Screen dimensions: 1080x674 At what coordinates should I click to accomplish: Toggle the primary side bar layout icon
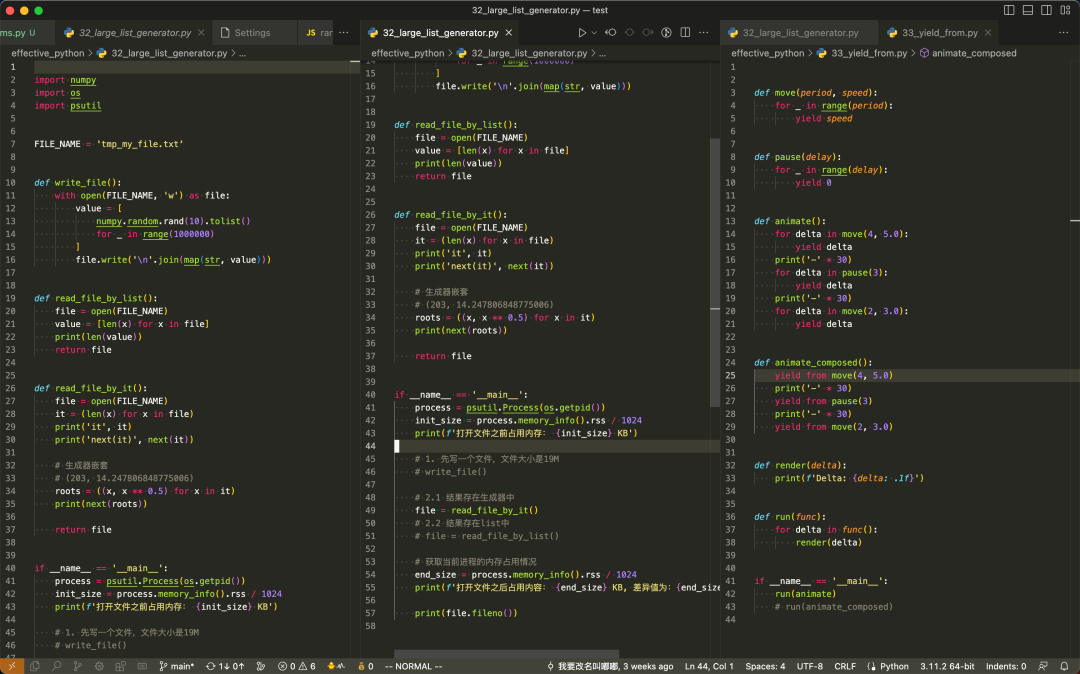tap(1009, 10)
